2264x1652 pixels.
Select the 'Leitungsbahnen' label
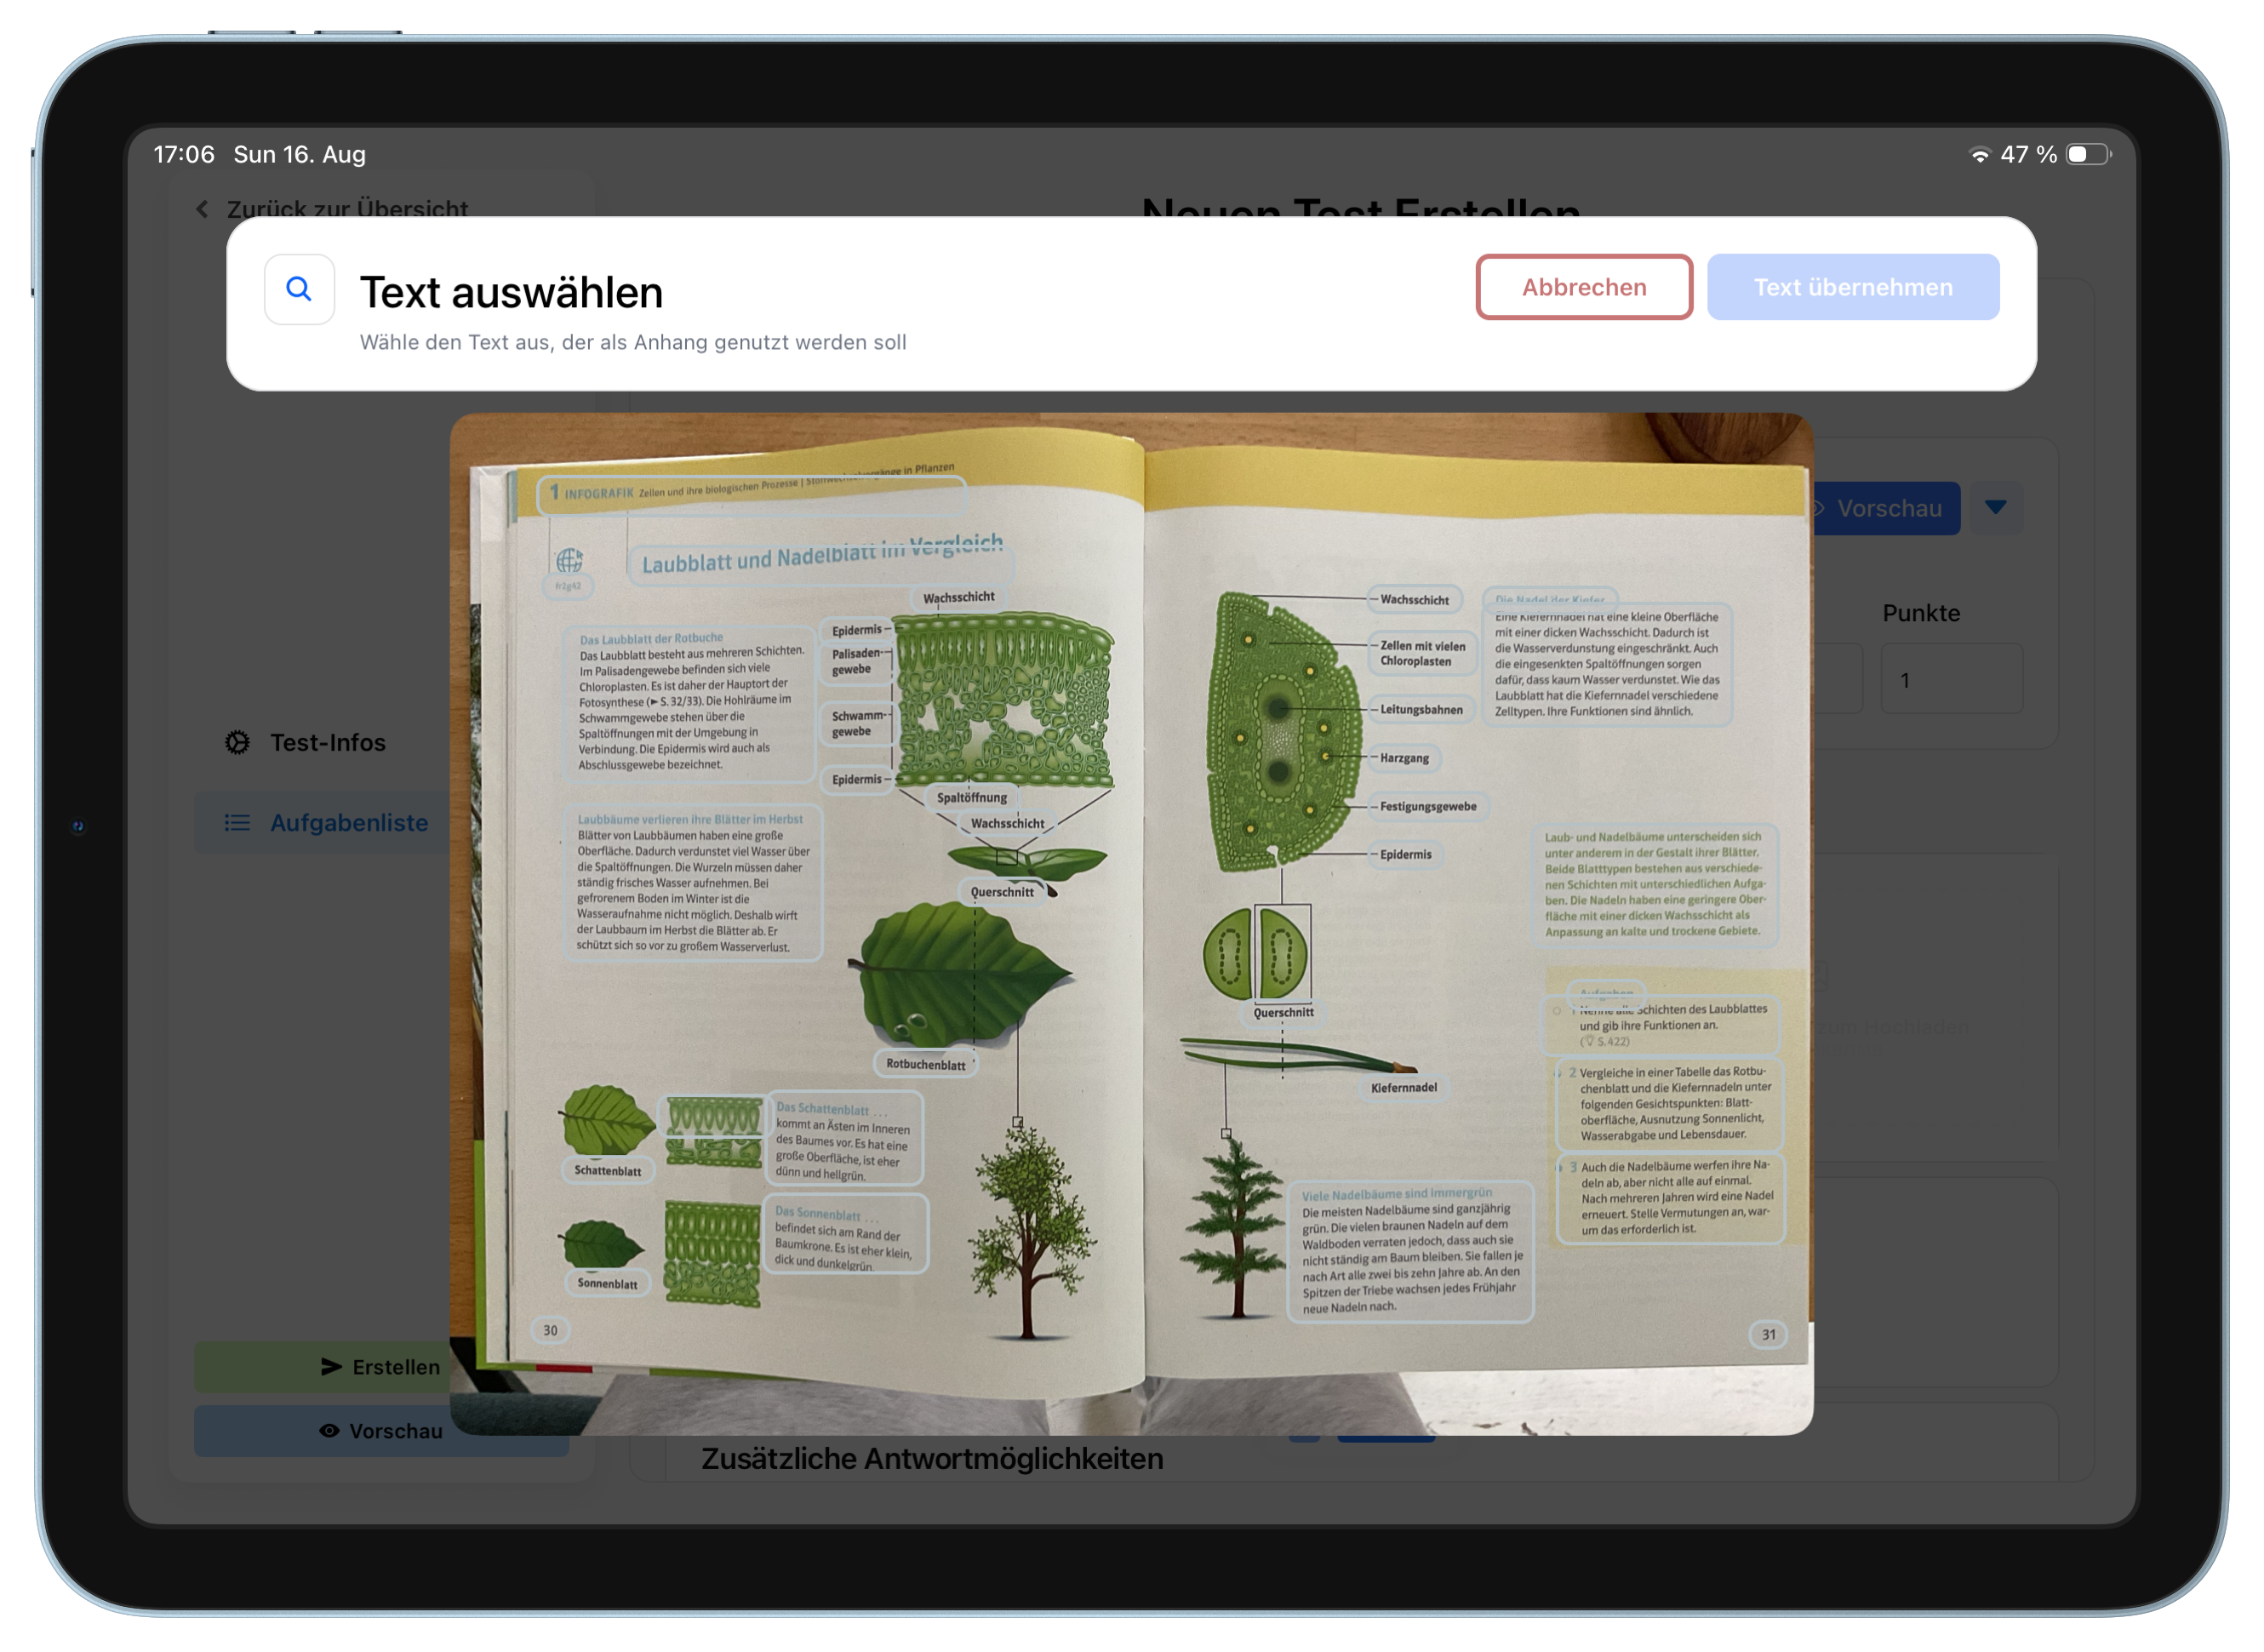point(1420,710)
